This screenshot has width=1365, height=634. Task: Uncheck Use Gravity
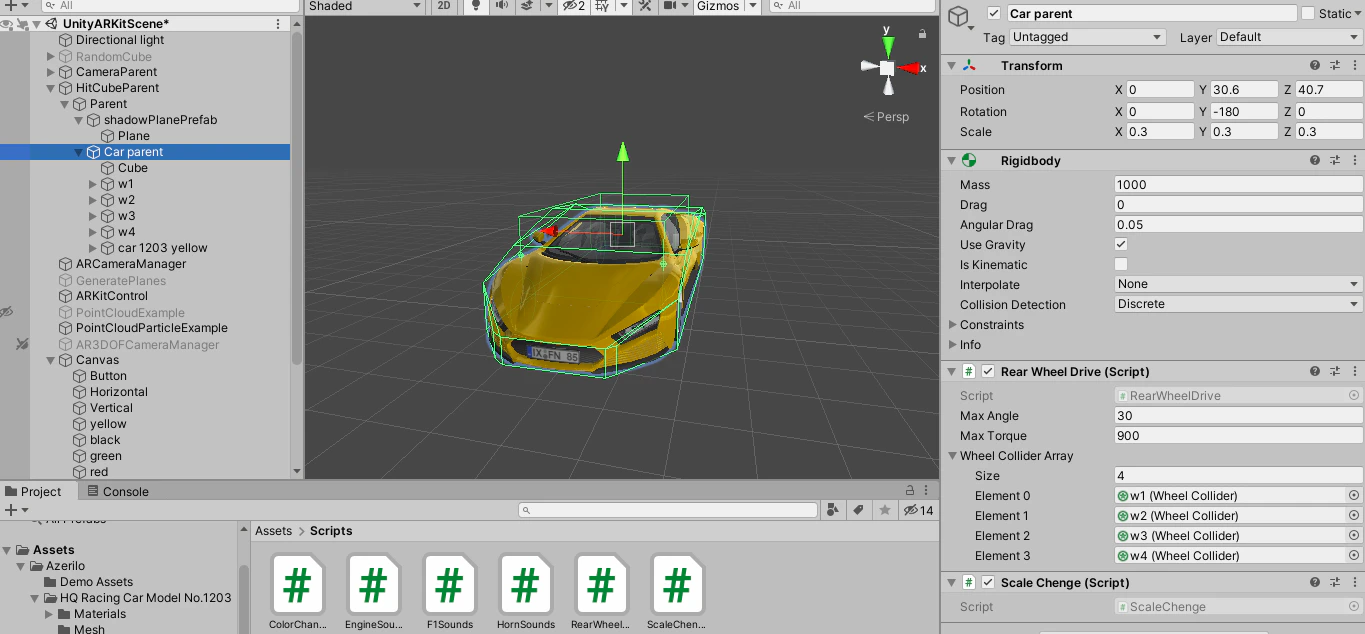pyautogui.click(x=1121, y=245)
